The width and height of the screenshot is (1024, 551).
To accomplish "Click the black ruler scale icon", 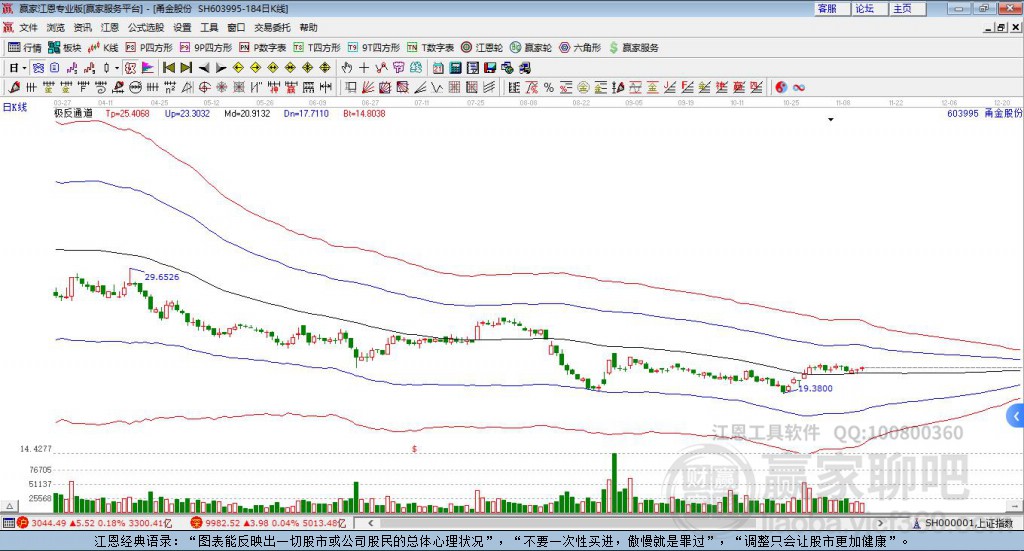I will [514, 87].
